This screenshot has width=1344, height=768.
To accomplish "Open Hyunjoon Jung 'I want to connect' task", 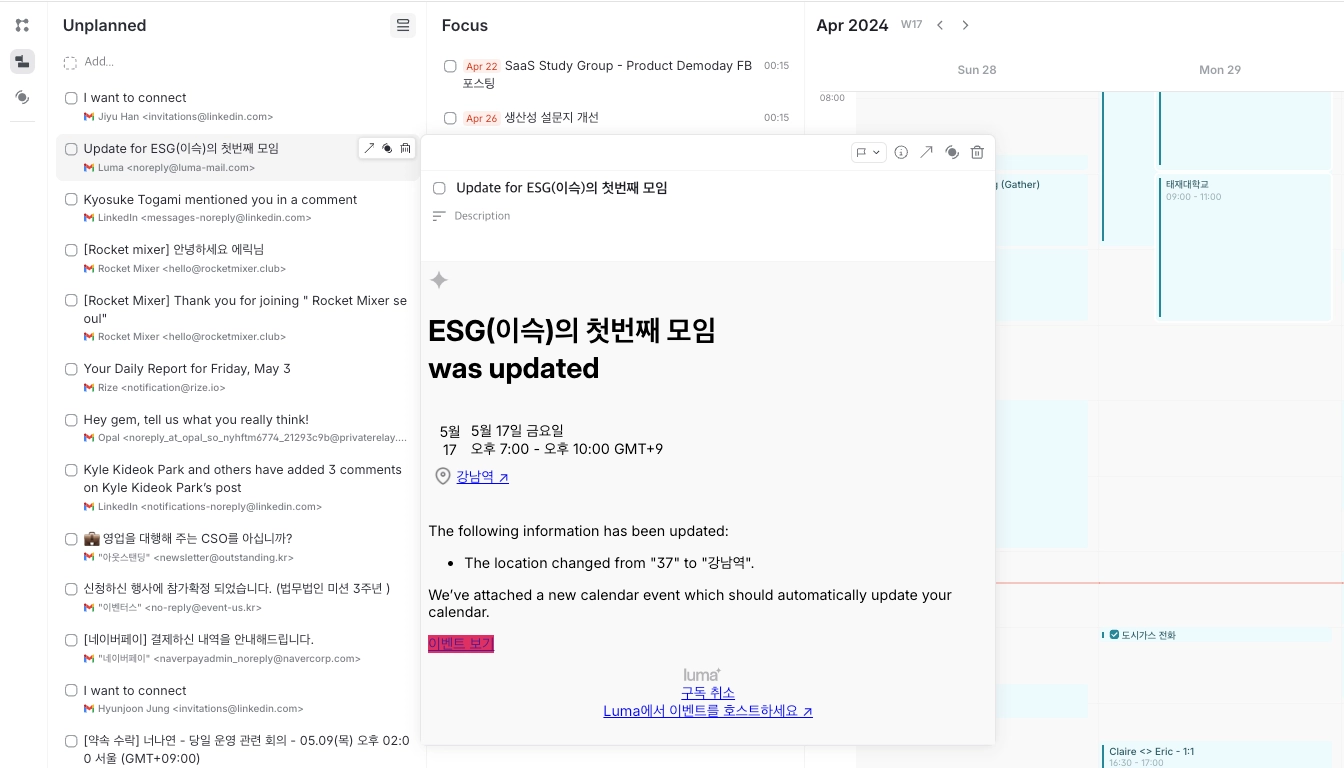I will pyautogui.click(x=135, y=690).
